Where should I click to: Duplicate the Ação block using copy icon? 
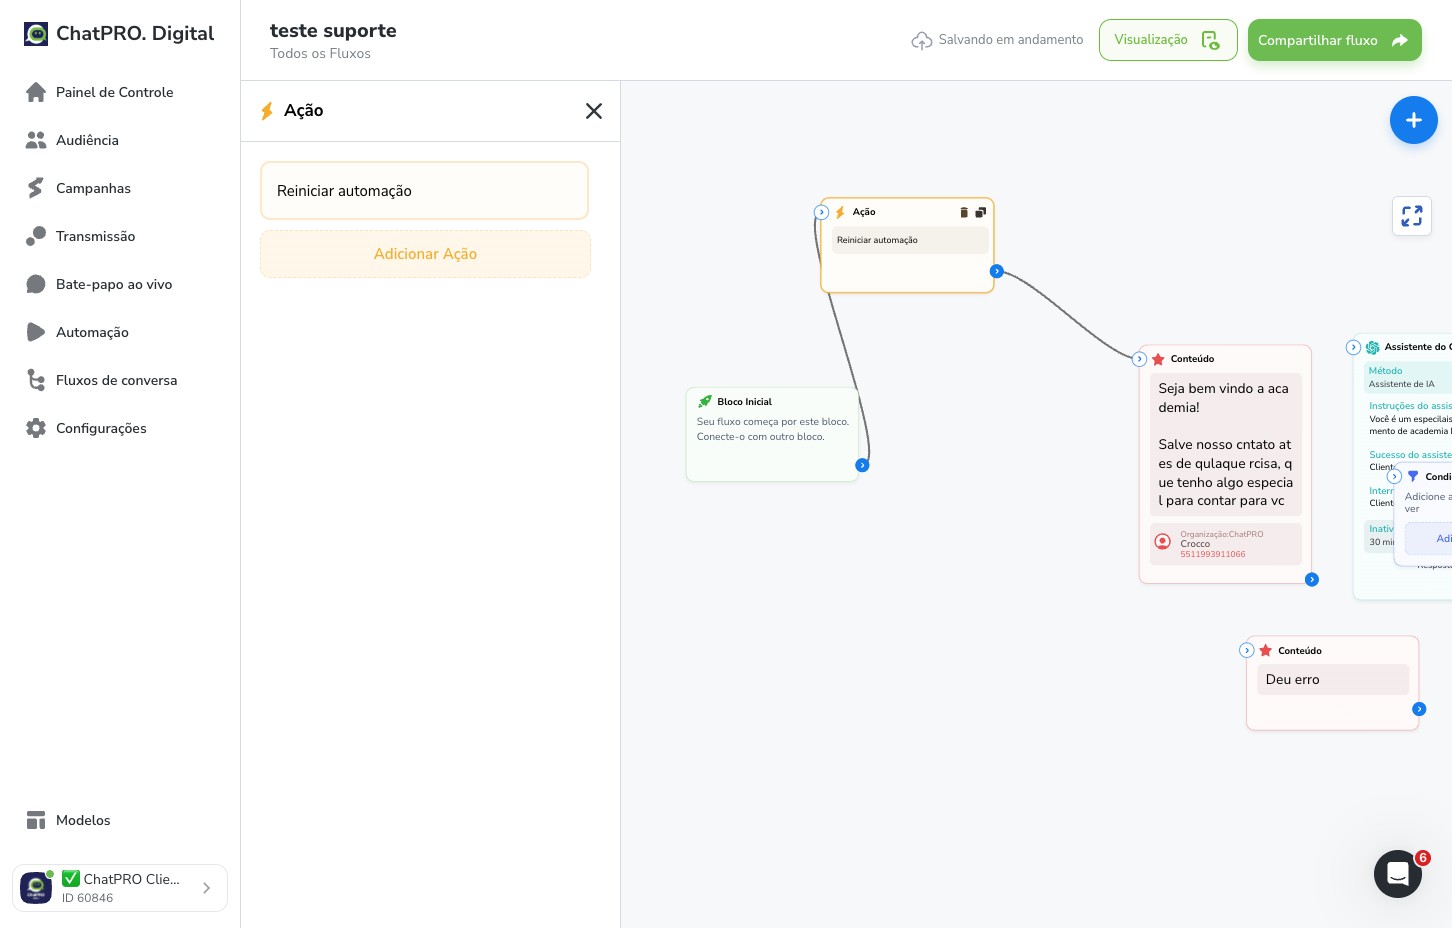[981, 212]
